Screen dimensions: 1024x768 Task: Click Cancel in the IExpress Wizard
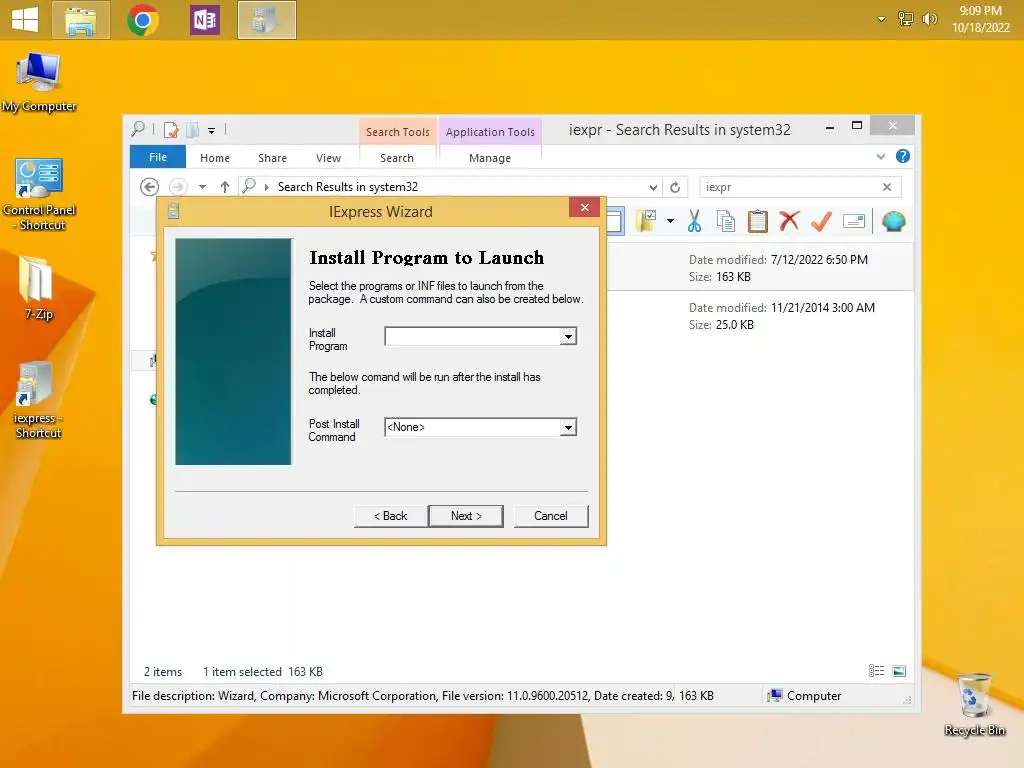click(x=551, y=516)
